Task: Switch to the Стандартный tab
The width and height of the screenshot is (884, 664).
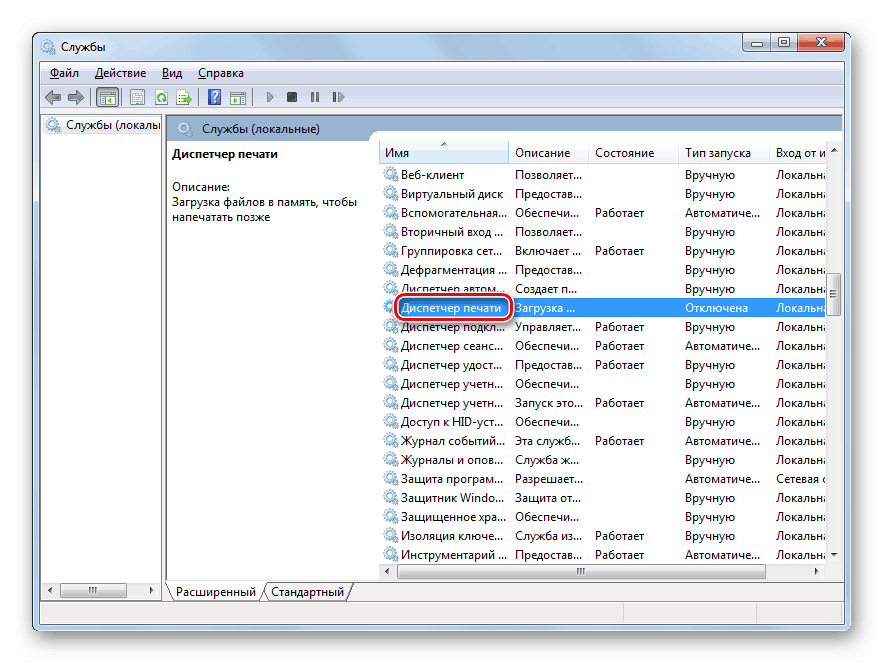Action: (x=307, y=591)
